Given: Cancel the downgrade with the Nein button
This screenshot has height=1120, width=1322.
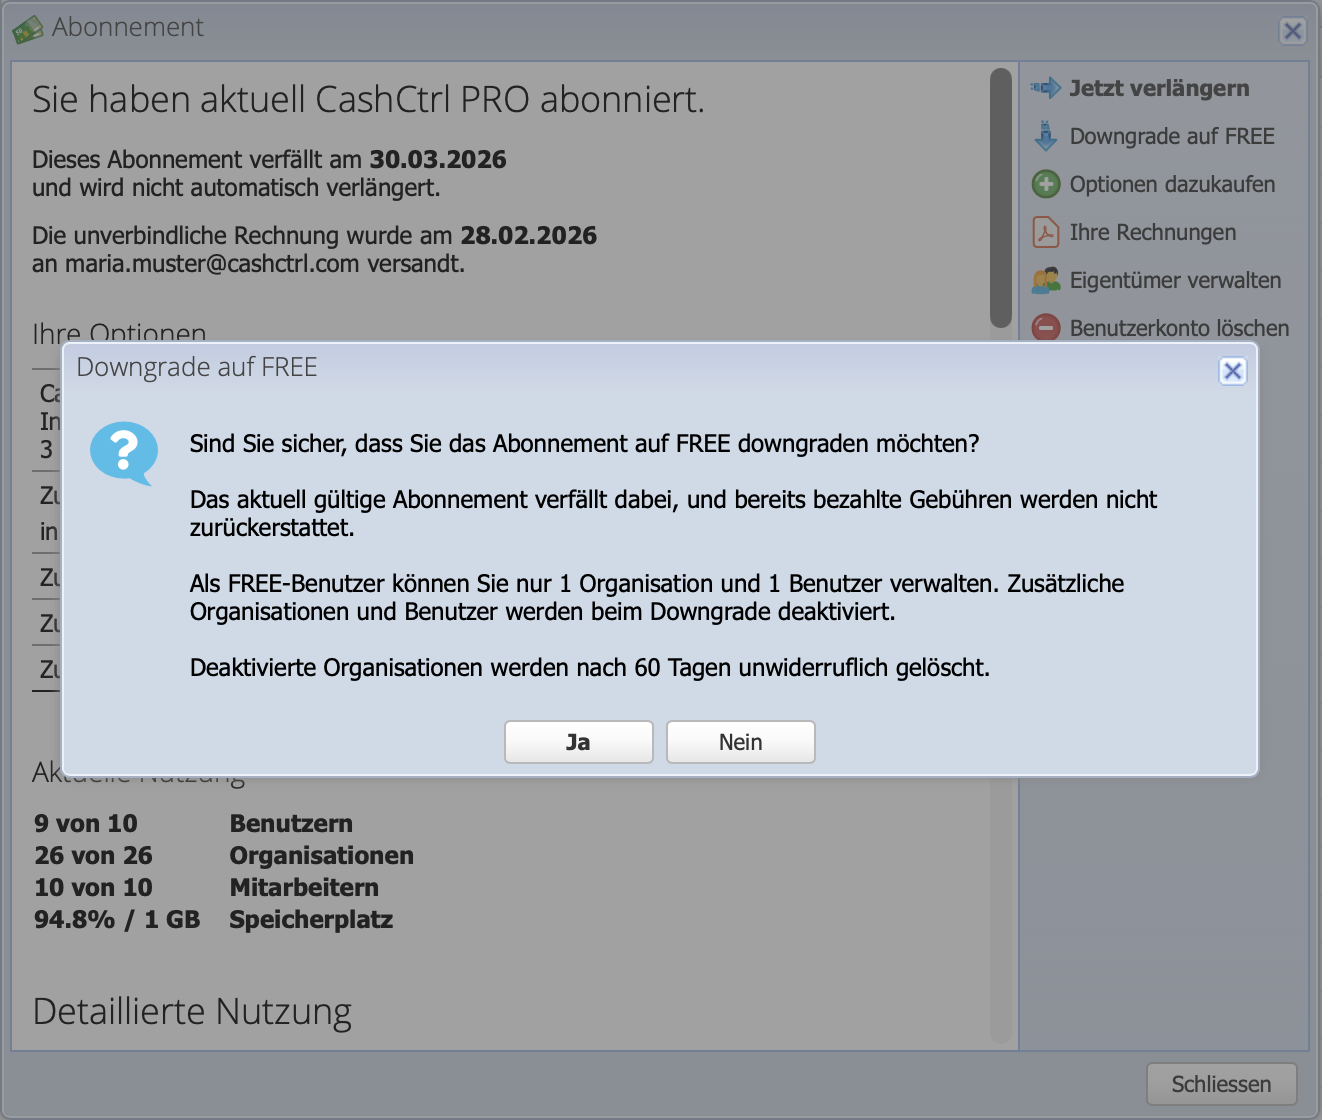Looking at the screenshot, I should click(x=740, y=742).
